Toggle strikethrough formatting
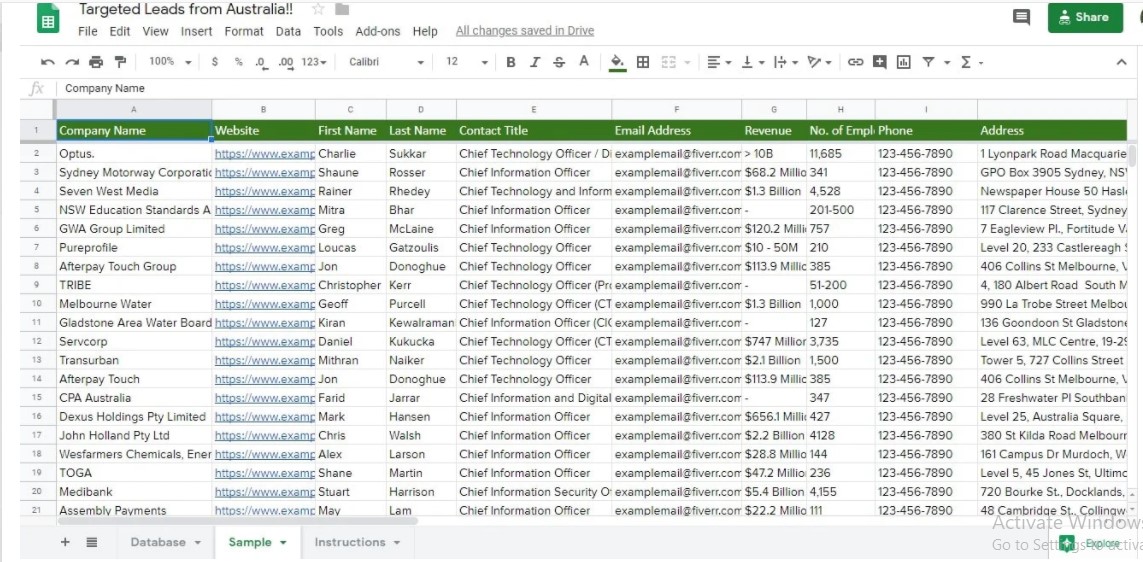Screen dimensions: 1143x562 (559, 62)
